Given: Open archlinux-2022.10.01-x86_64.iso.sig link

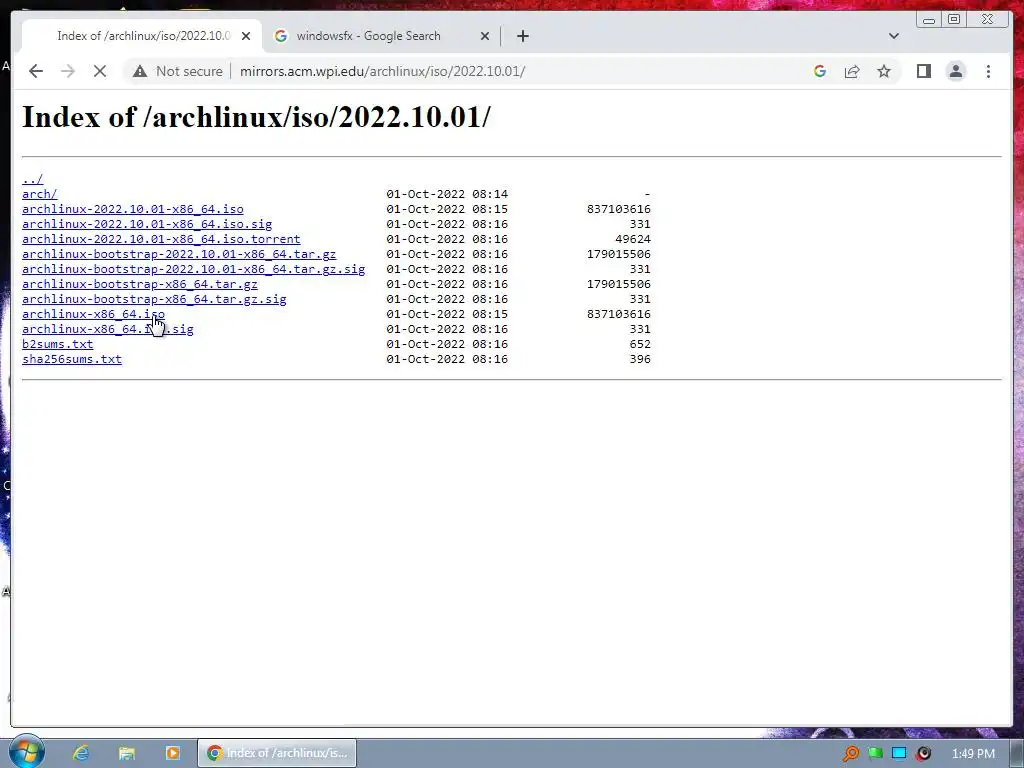Looking at the screenshot, I should (147, 224).
